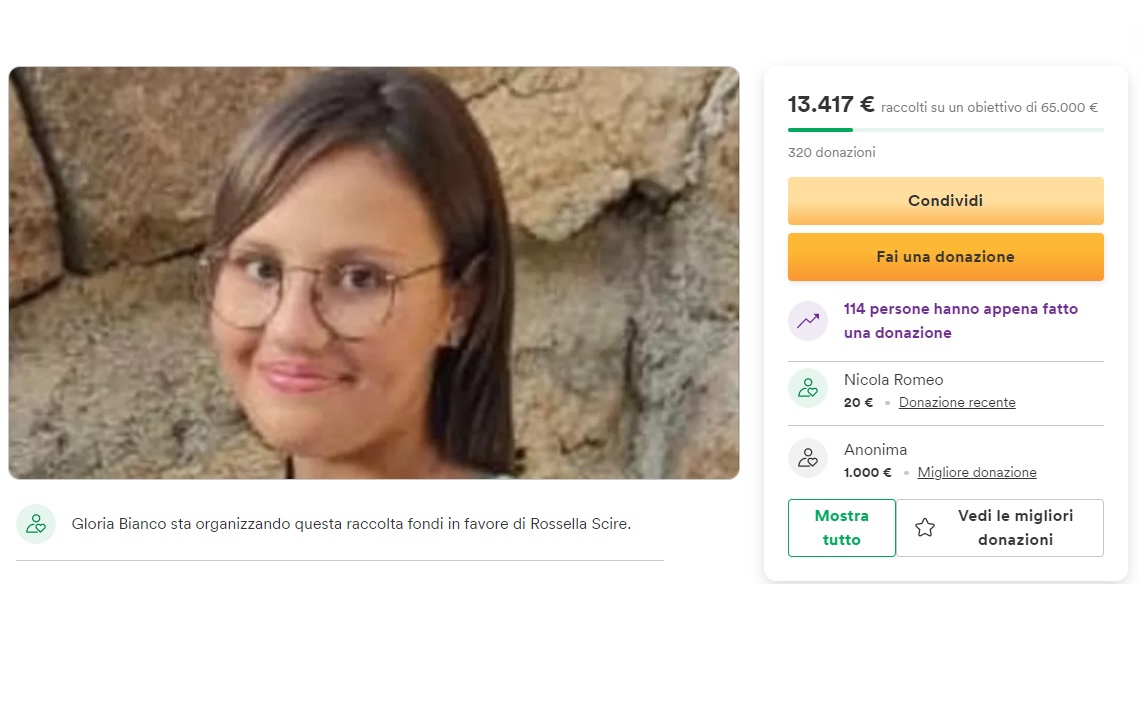Open the Migliore donazione link
This screenshot has height=720, width=1140.
tap(977, 473)
